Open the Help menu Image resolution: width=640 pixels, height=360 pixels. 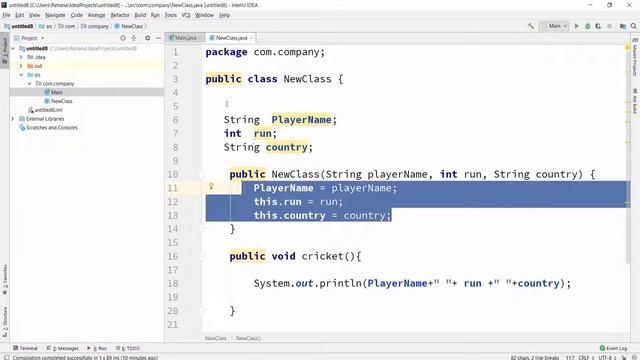pos(224,15)
